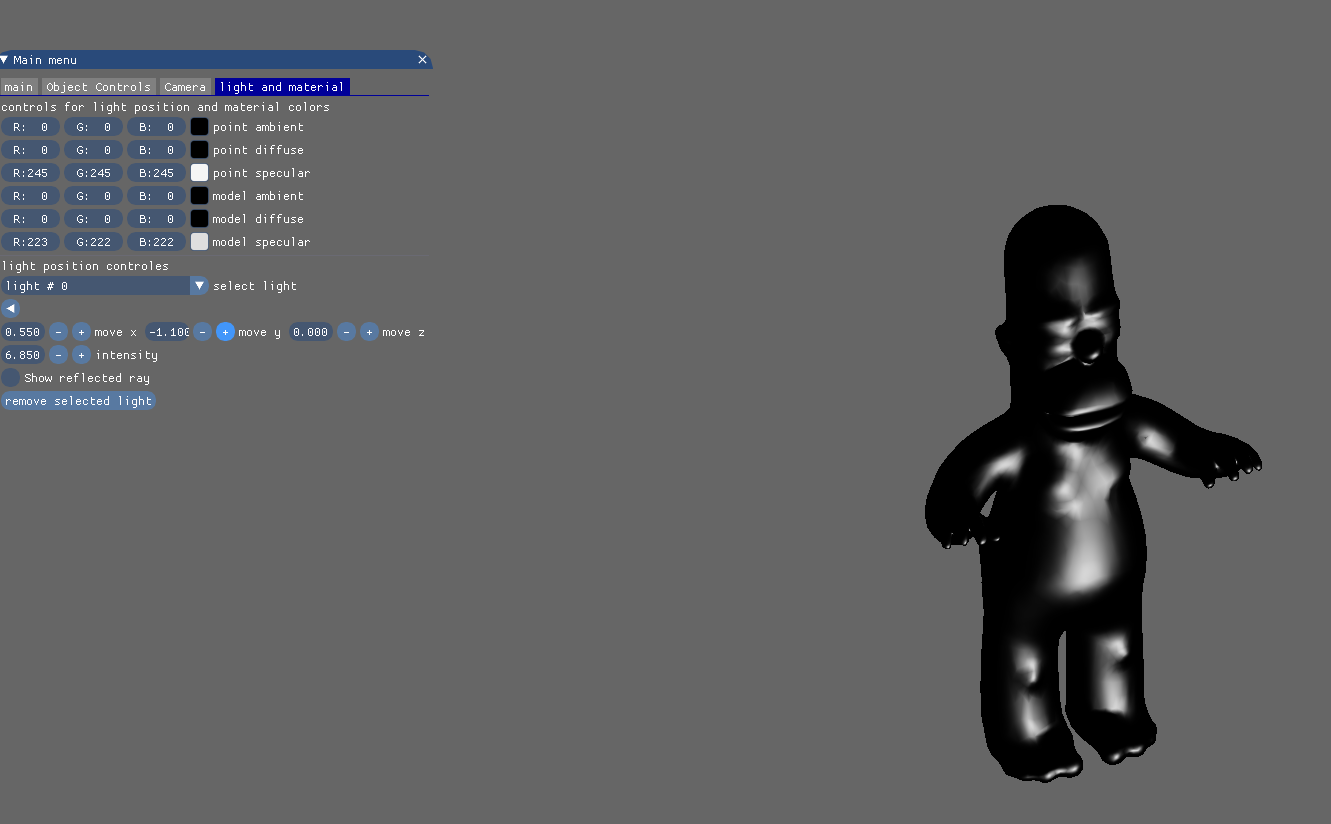Select the light and material tab
Screen dimensions: 1331x824
tap(281, 86)
